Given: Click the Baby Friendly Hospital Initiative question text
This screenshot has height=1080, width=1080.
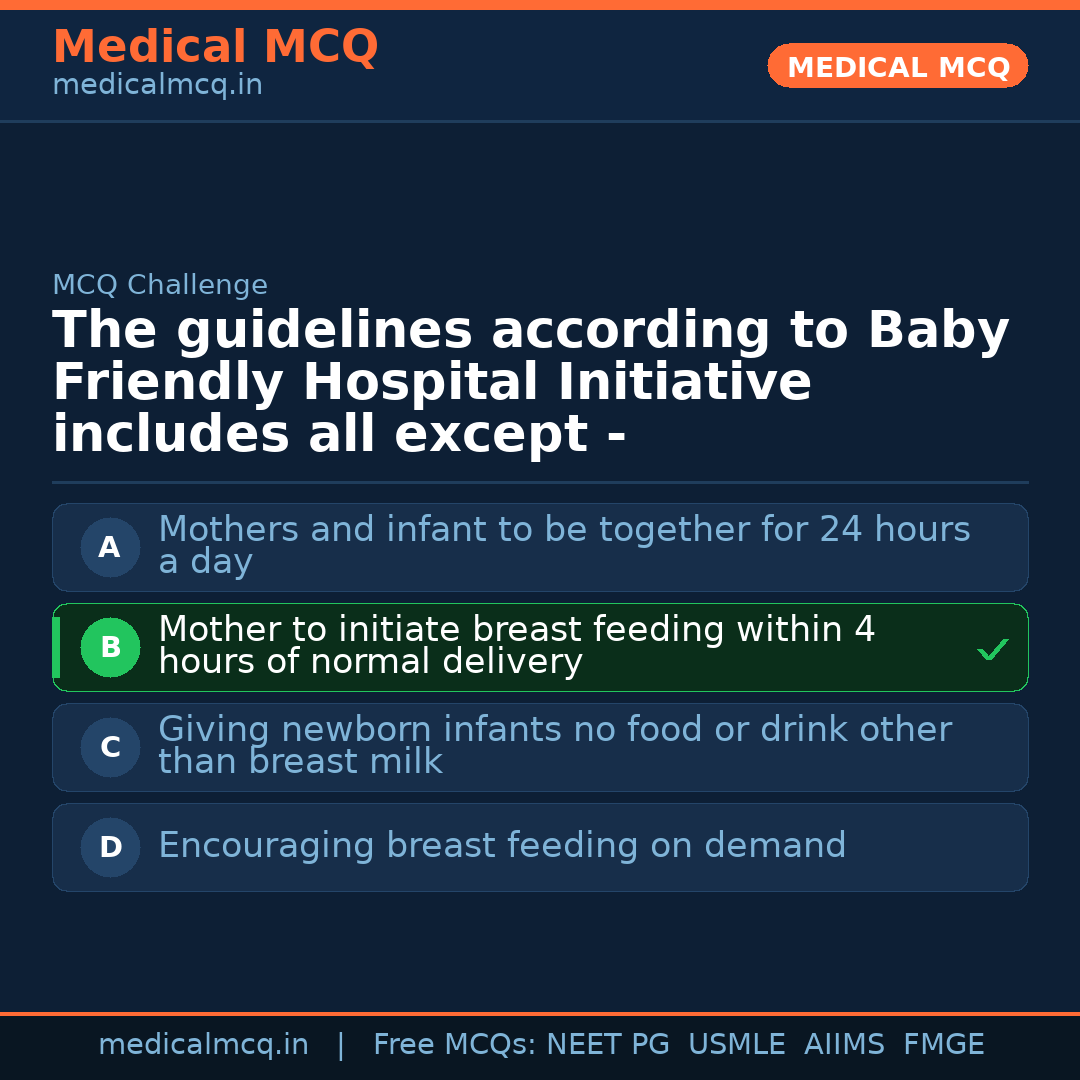Looking at the screenshot, I should (530, 382).
